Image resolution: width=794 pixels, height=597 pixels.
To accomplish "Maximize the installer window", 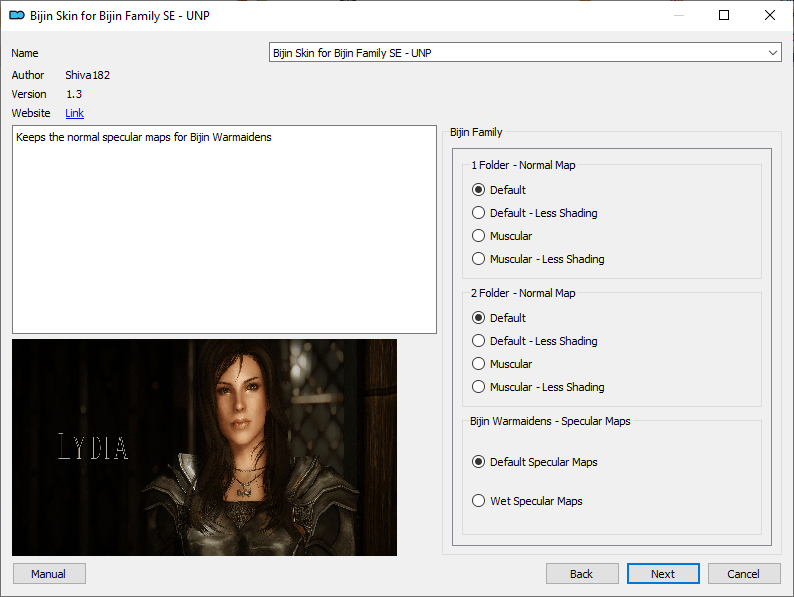I will pos(724,15).
